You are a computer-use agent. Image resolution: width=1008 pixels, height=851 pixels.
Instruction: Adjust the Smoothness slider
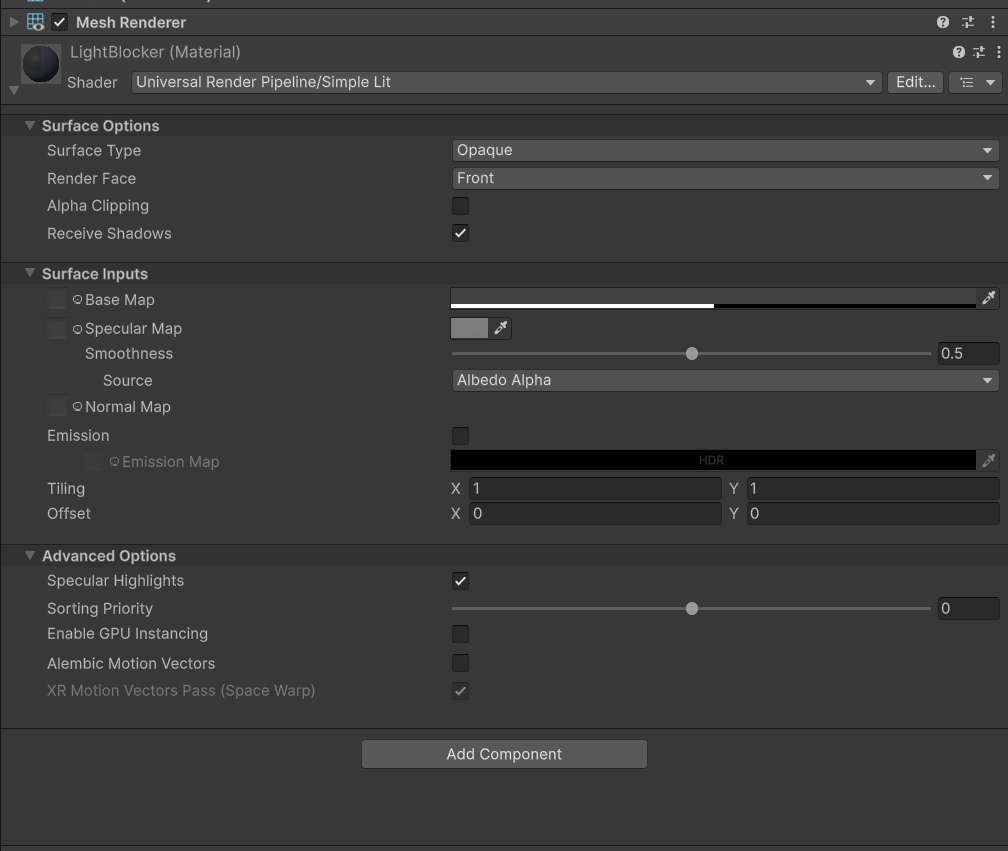(691, 353)
